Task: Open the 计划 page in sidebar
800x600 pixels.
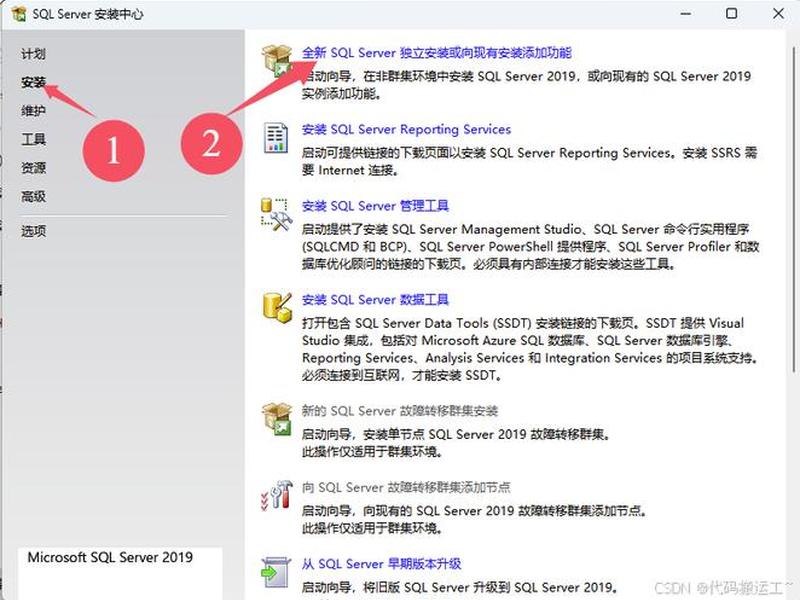Action: (33, 54)
